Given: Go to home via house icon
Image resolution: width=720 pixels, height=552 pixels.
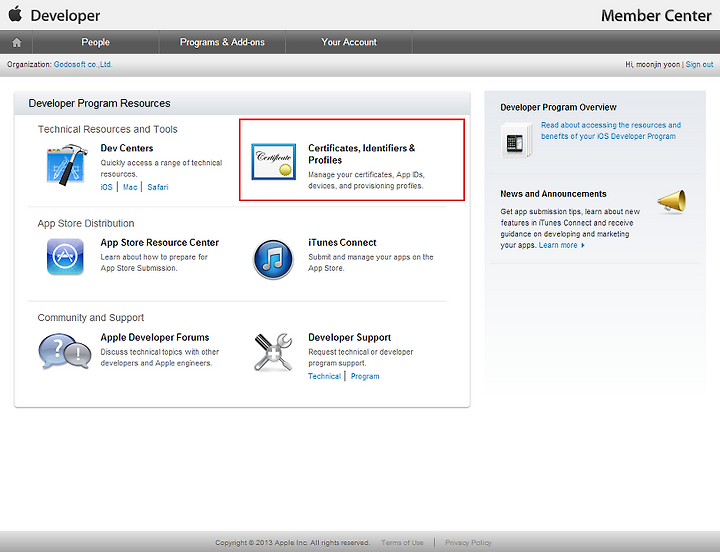Looking at the screenshot, I should 17,42.
